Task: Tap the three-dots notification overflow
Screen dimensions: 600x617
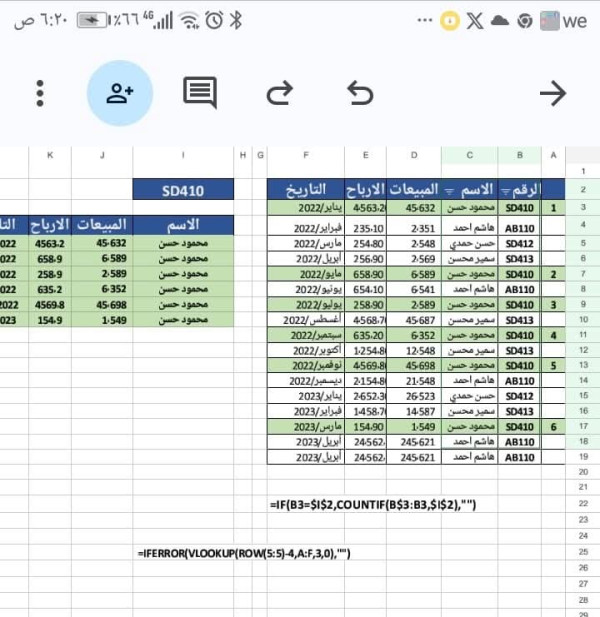Action: pyautogui.click(x=425, y=20)
